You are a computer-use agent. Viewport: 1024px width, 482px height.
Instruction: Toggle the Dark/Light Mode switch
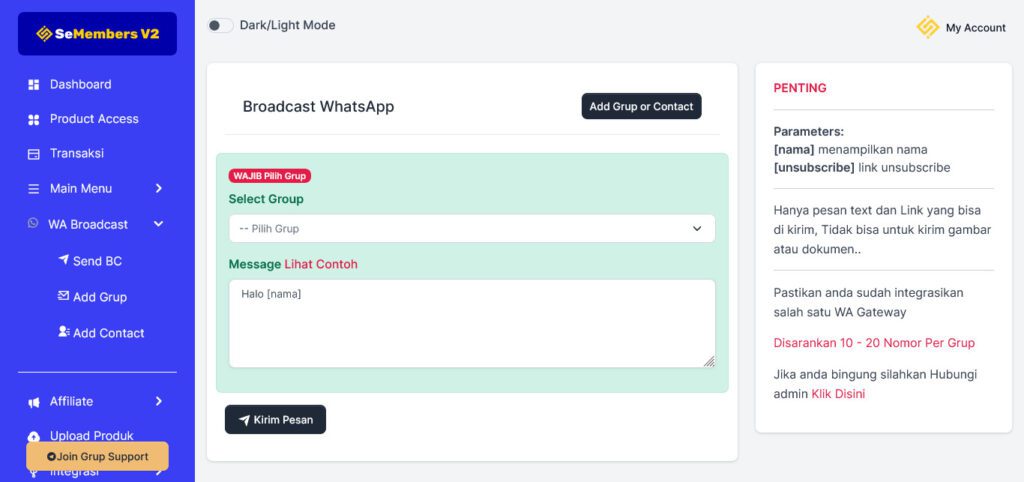coord(220,25)
